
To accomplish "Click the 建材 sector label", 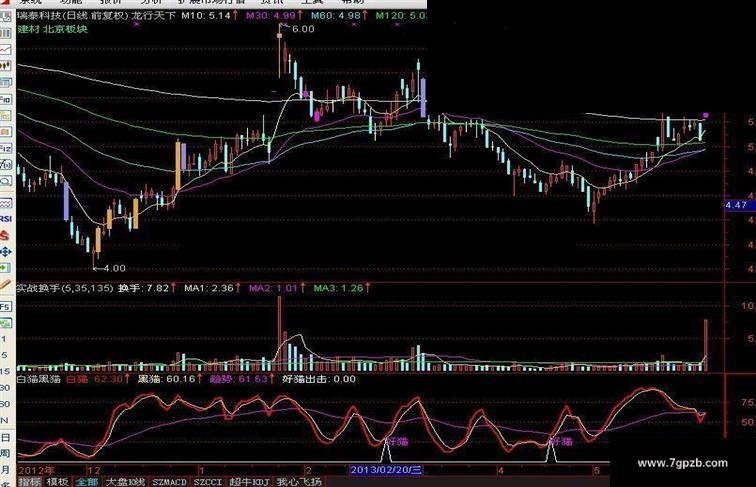I will [28, 29].
